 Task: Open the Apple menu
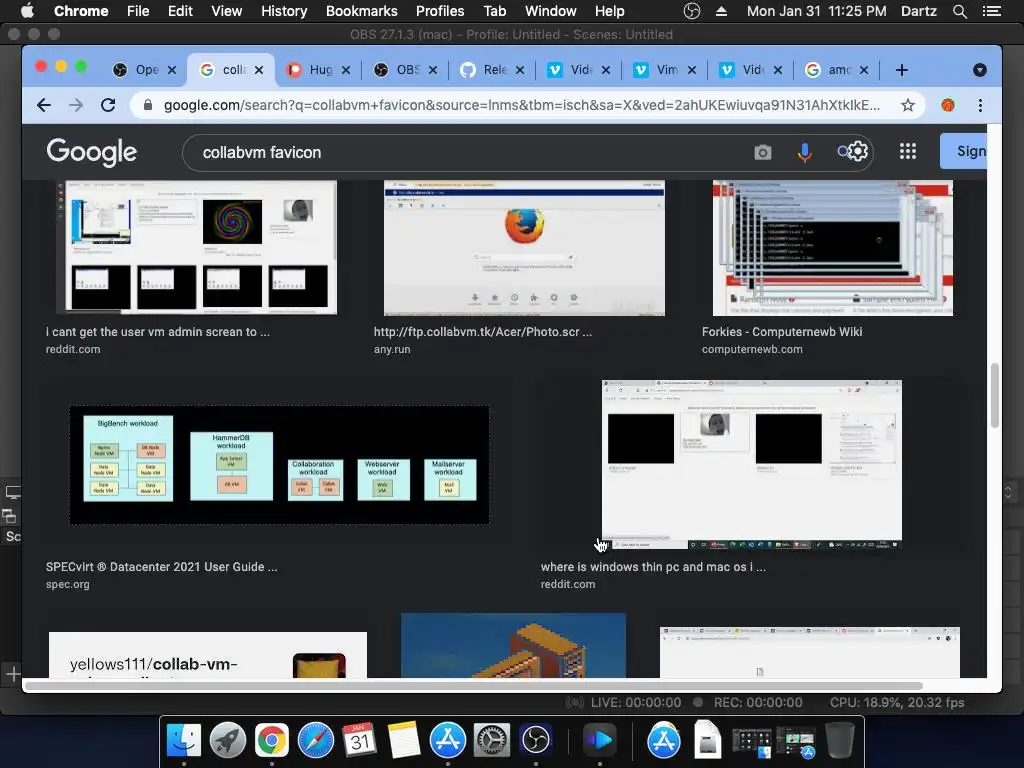(x=27, y=11)
